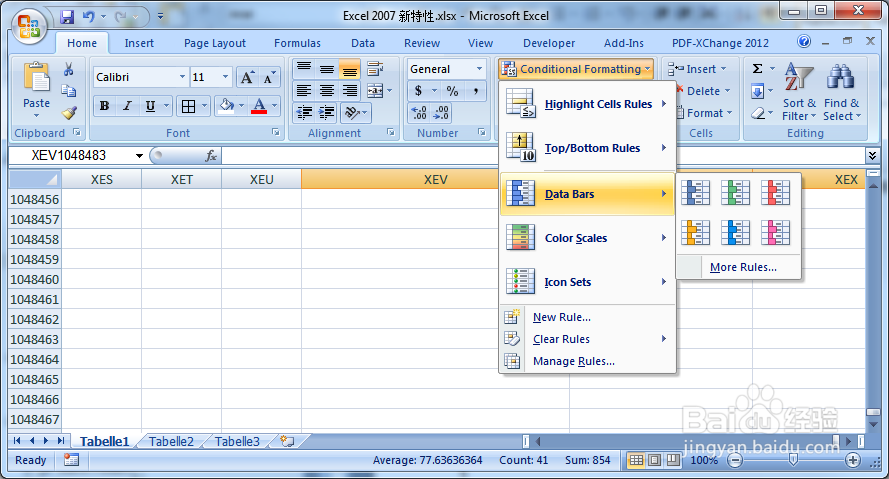The width and height of the screenshot is (889, 479).
Task: Select Top/Bottom Rules entry
Action: click(587, 149)
